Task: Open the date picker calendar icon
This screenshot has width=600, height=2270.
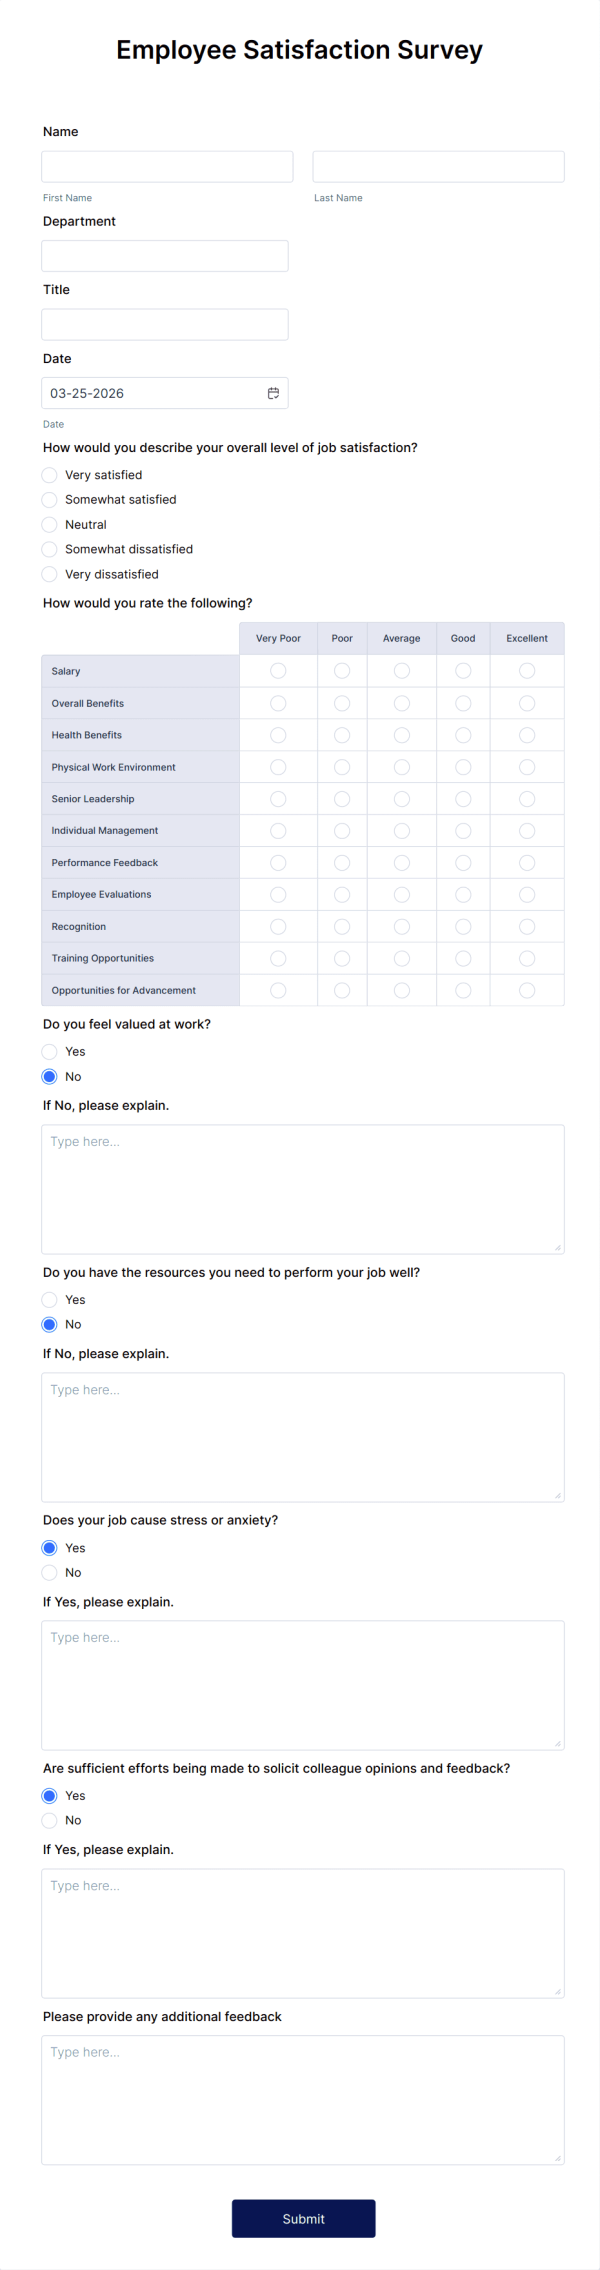Action: [x=272, y=393]
